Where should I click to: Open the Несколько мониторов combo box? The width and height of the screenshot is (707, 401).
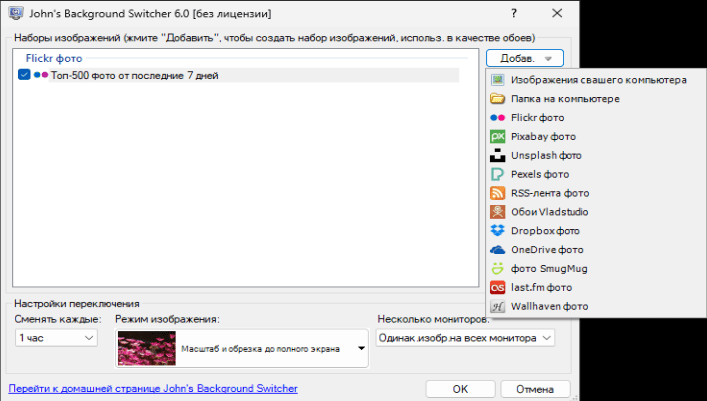(465, 338)
